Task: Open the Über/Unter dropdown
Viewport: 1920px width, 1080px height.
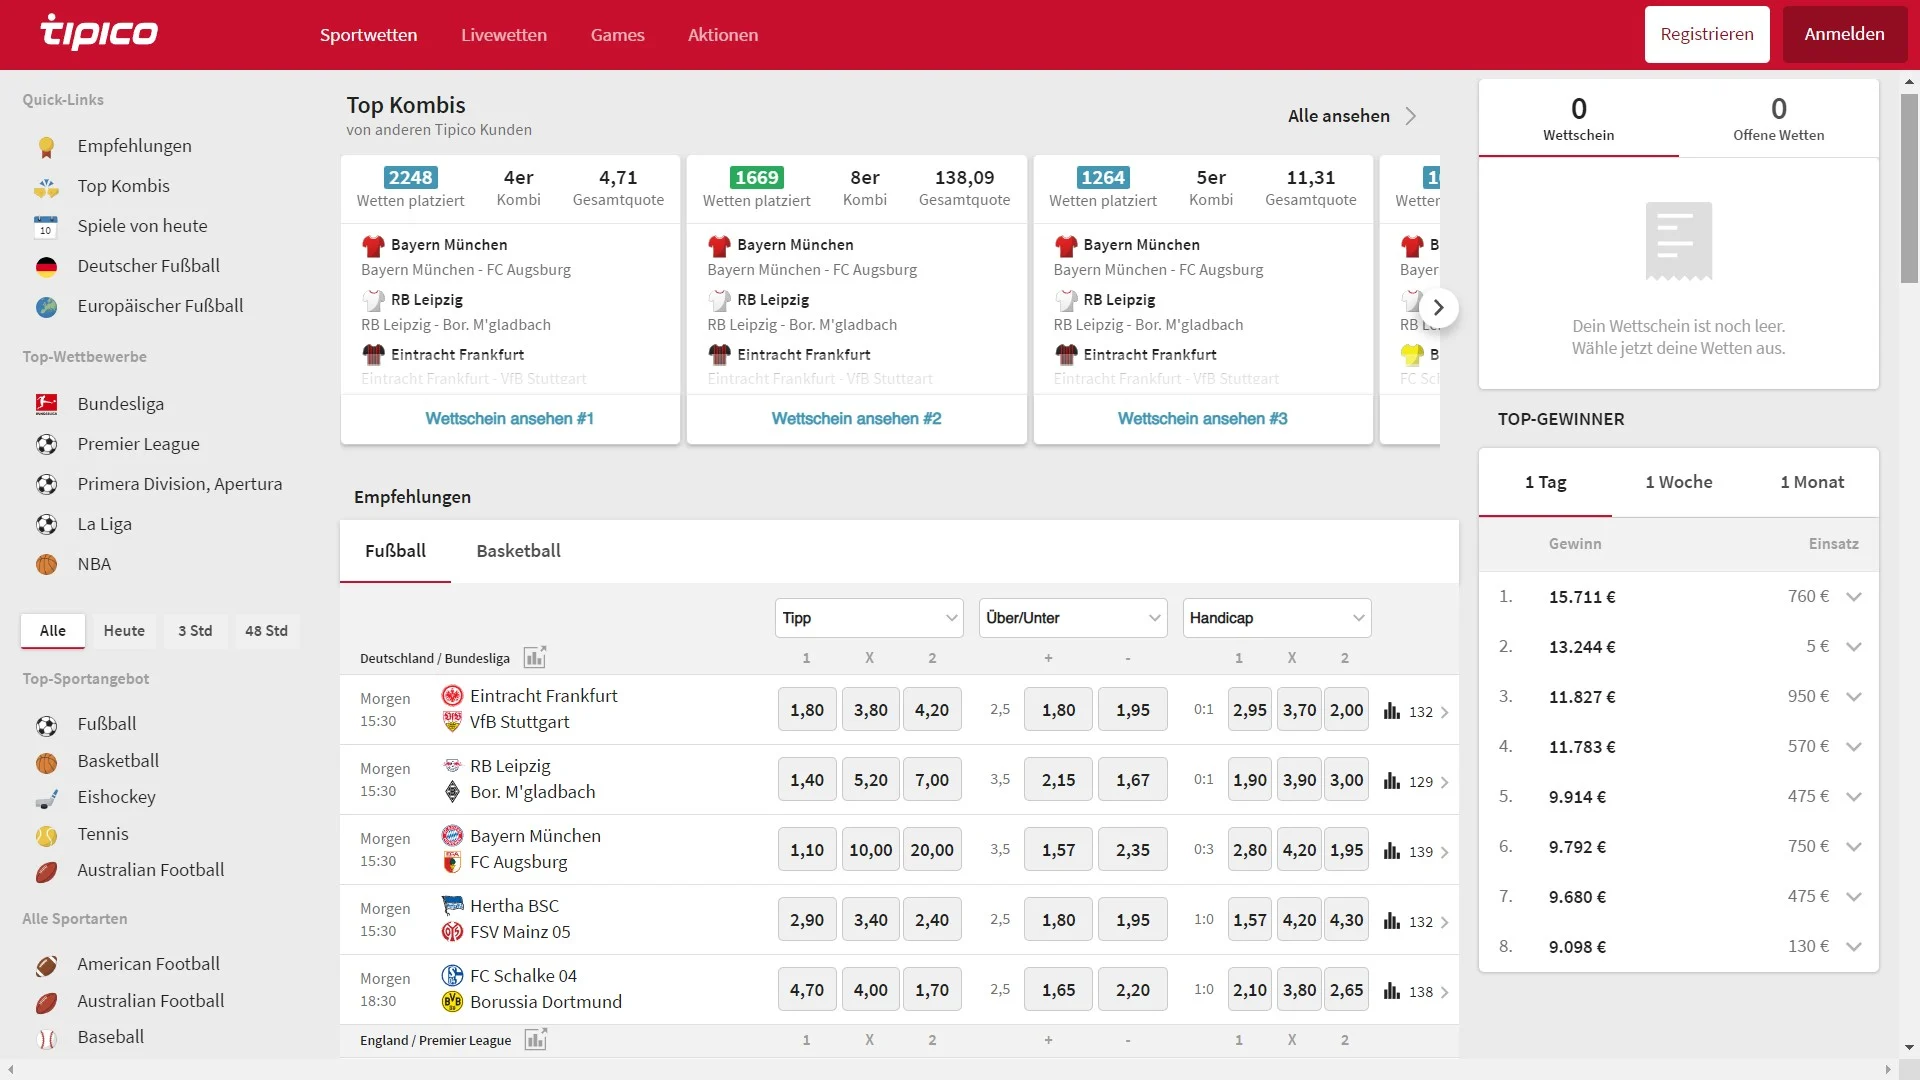Action: (1073, 618)
